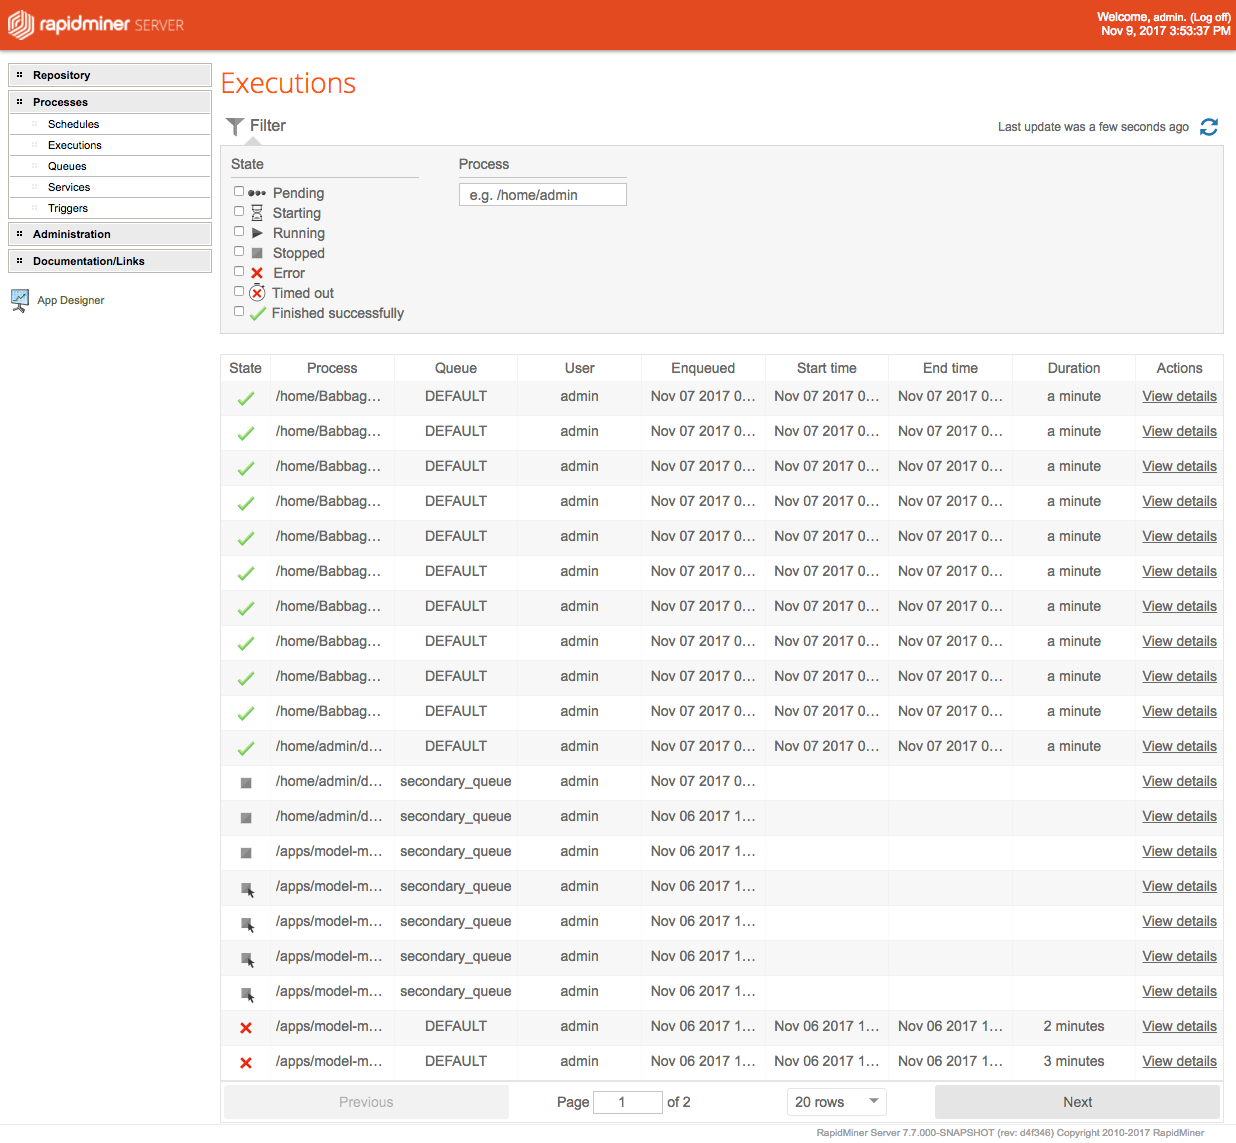Viewport: 1236px width, 1143px height.
Task: Go to the Next page of executions
Action: pos(1077,1102)
